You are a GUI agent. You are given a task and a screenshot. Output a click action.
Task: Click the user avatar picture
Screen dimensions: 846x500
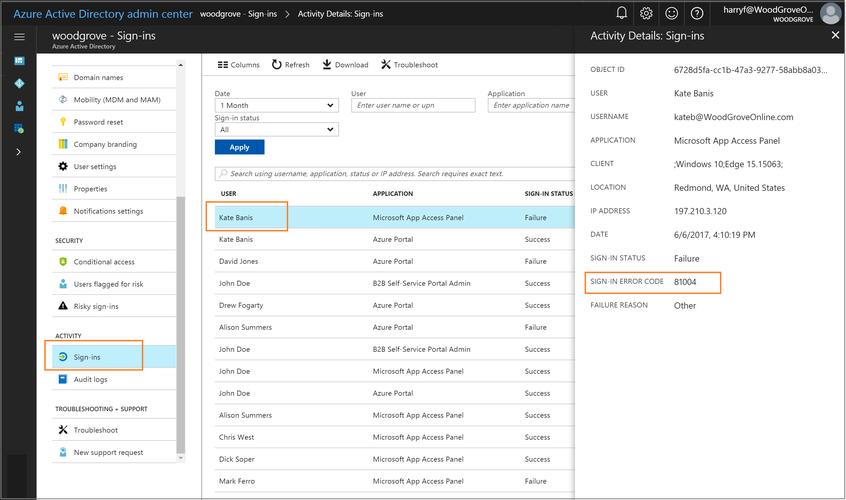pyautogui.click(x=830, y=13)
